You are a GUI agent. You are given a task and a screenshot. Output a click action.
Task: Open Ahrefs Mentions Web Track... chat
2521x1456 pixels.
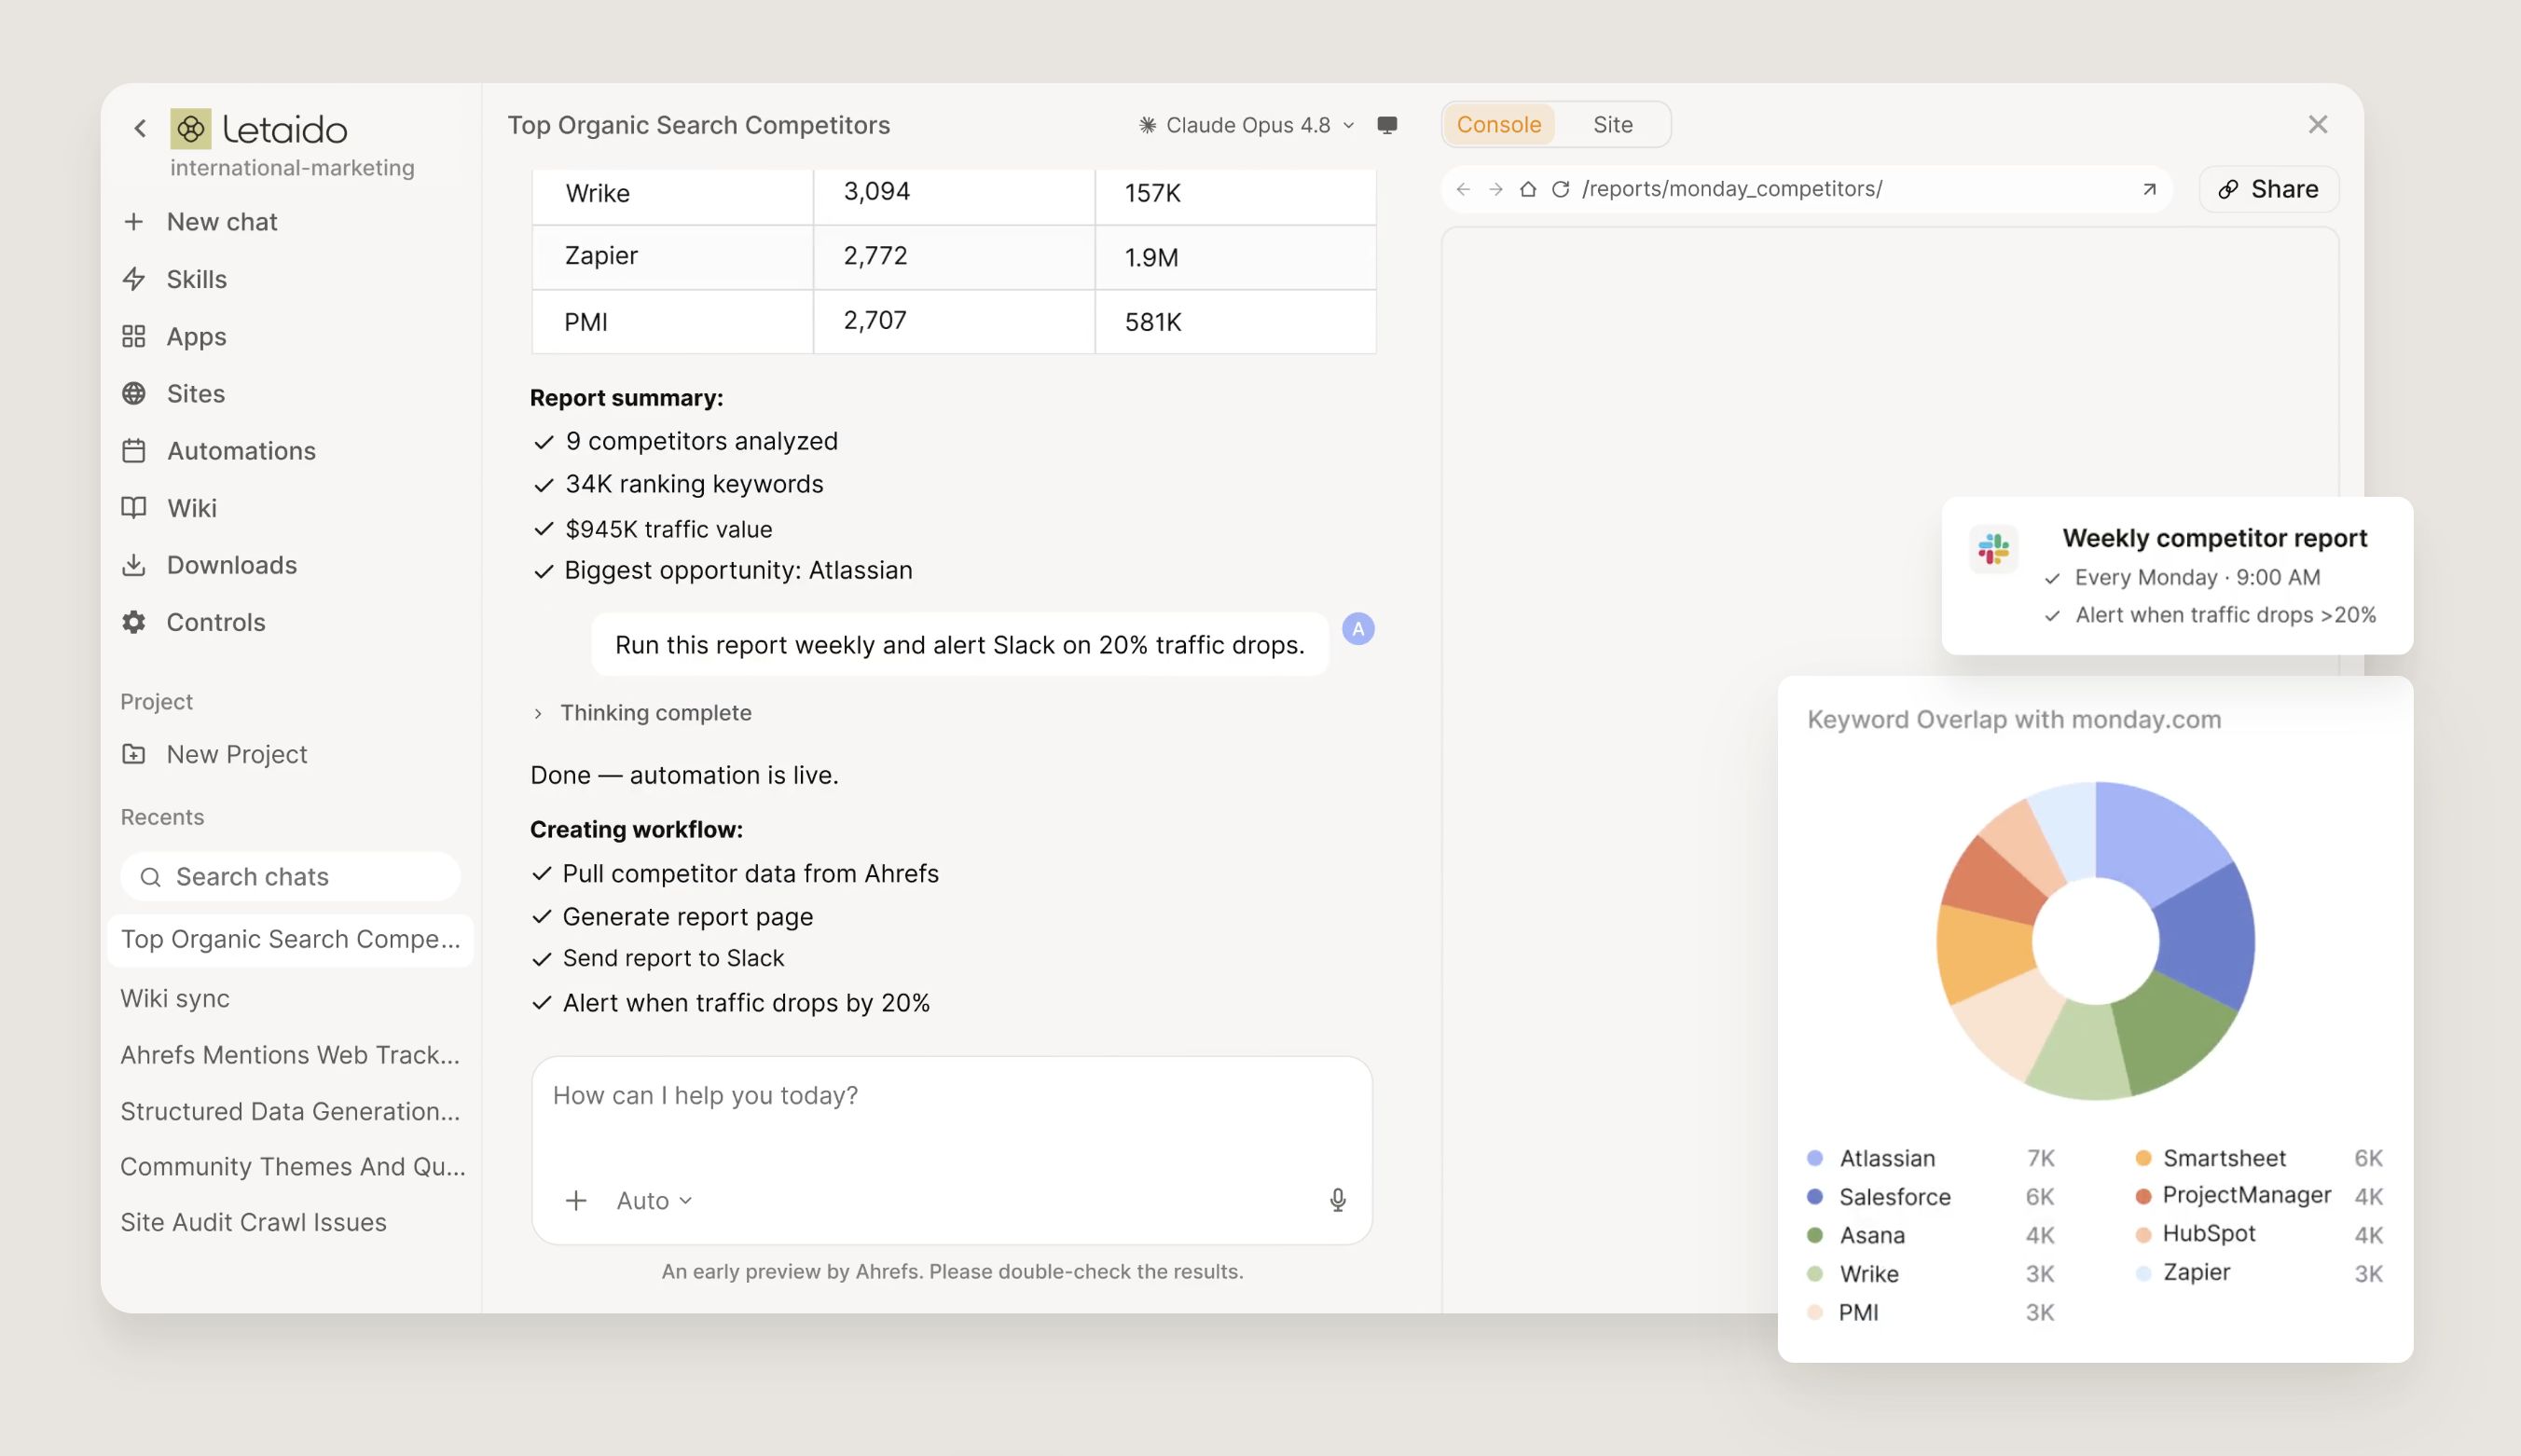290,1054
